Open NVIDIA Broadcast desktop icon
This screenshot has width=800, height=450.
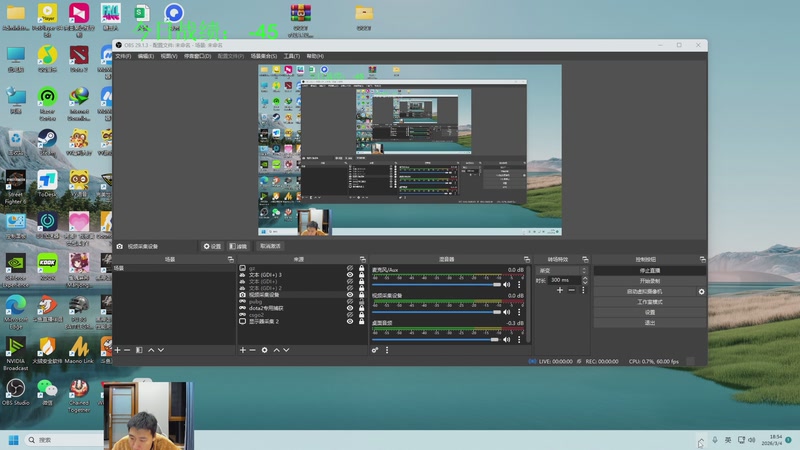click(15, 353)
